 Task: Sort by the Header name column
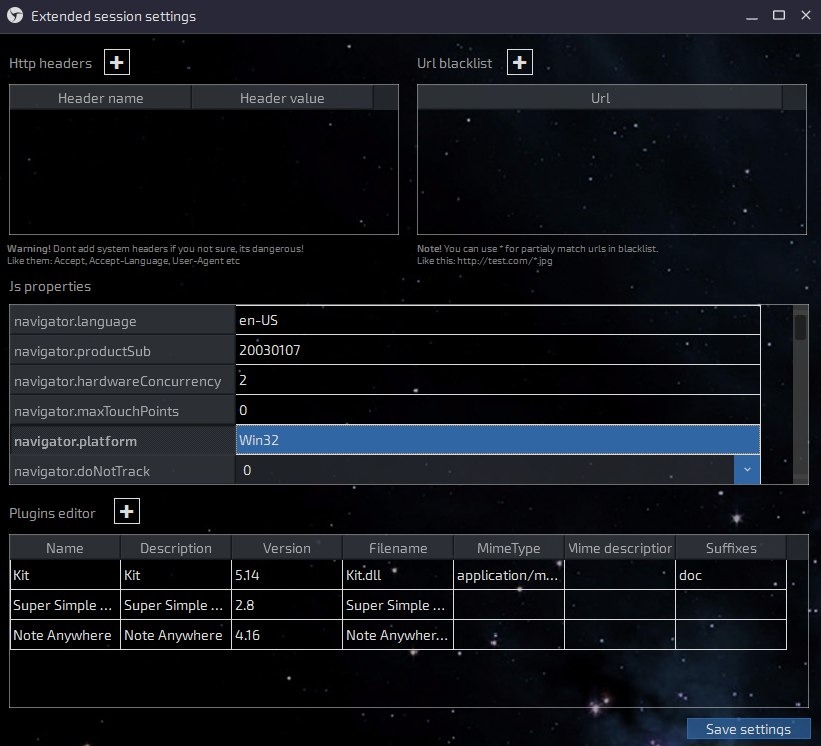(101, 98)
